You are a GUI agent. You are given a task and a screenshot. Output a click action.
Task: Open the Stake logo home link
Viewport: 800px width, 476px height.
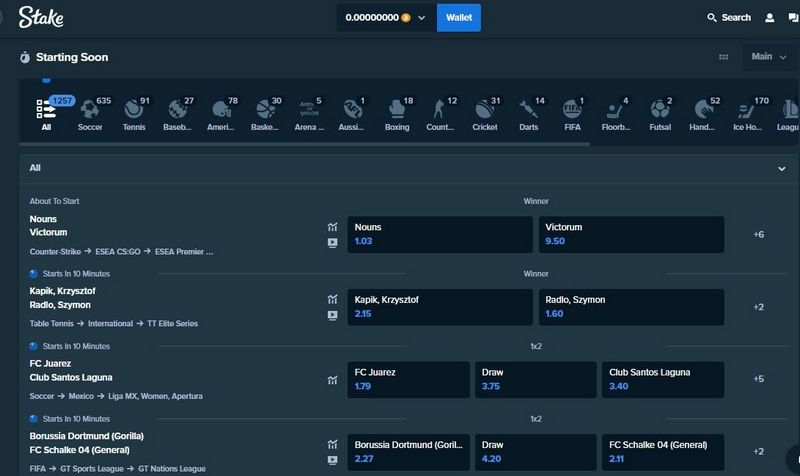pos(41,17)
